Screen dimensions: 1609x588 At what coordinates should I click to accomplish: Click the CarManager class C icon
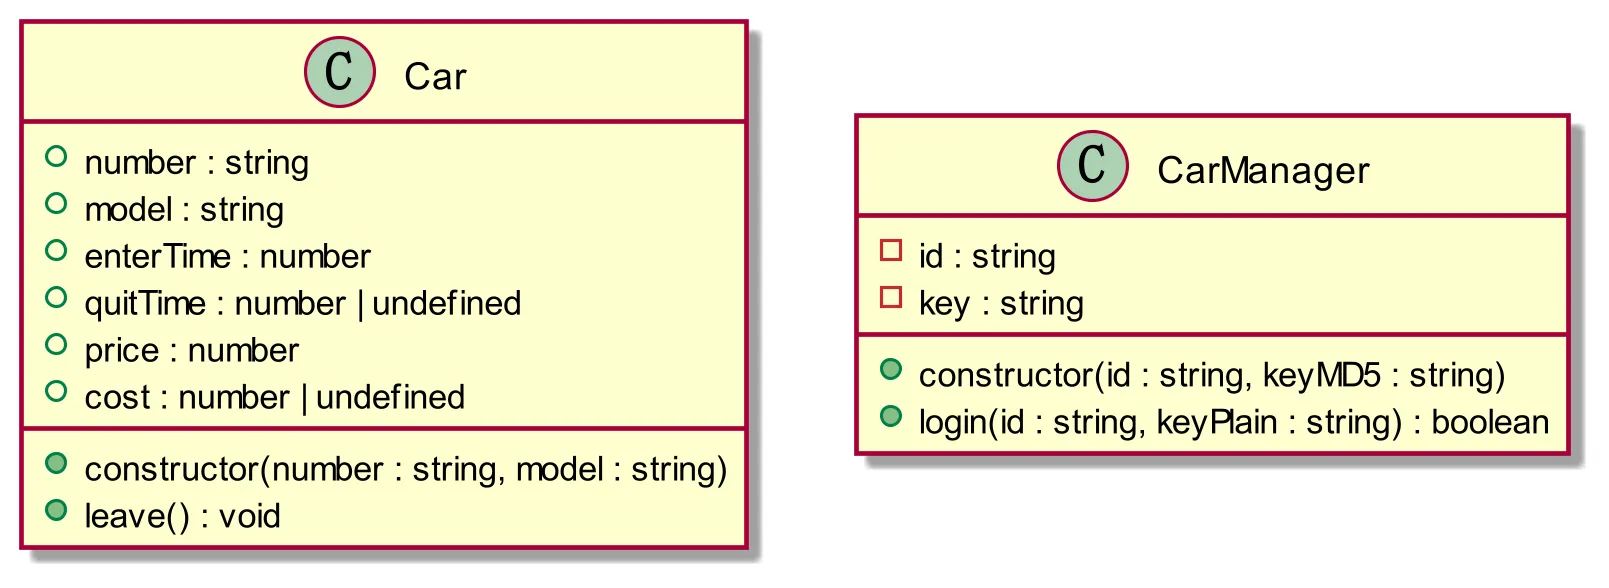coord(1093,166)
